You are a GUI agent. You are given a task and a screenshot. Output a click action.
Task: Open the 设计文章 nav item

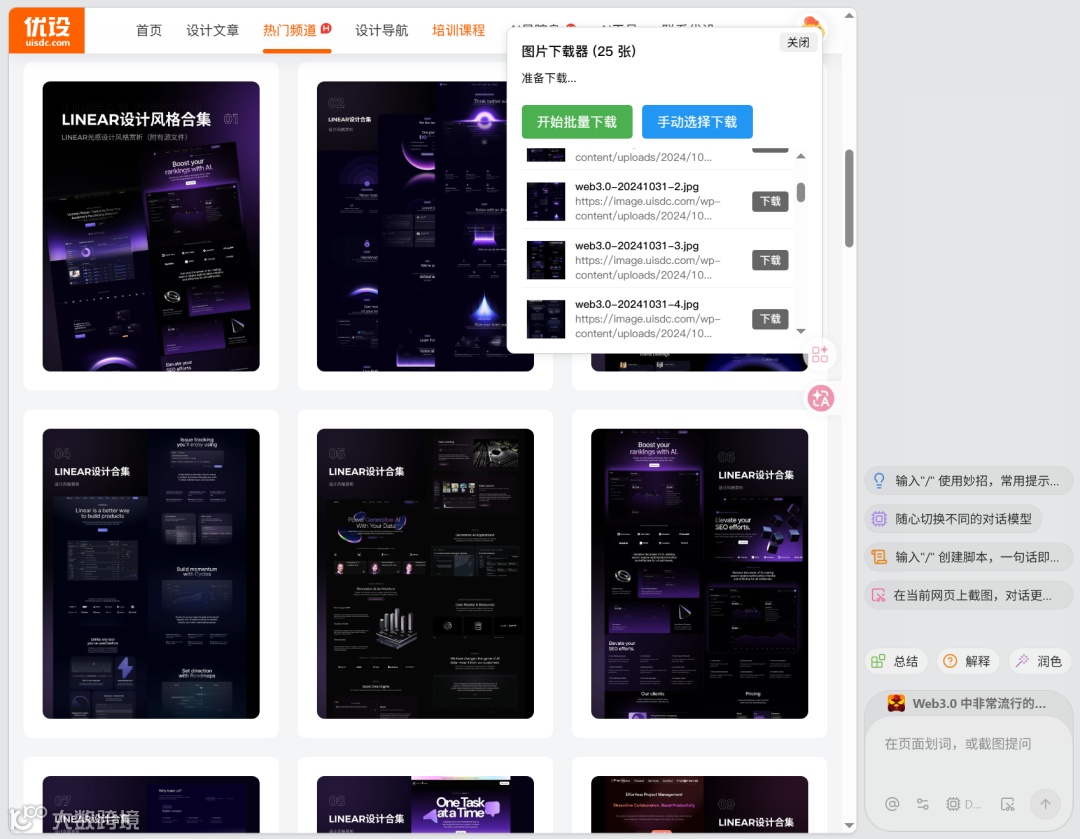pyautogui.click(x=212, y=30)
